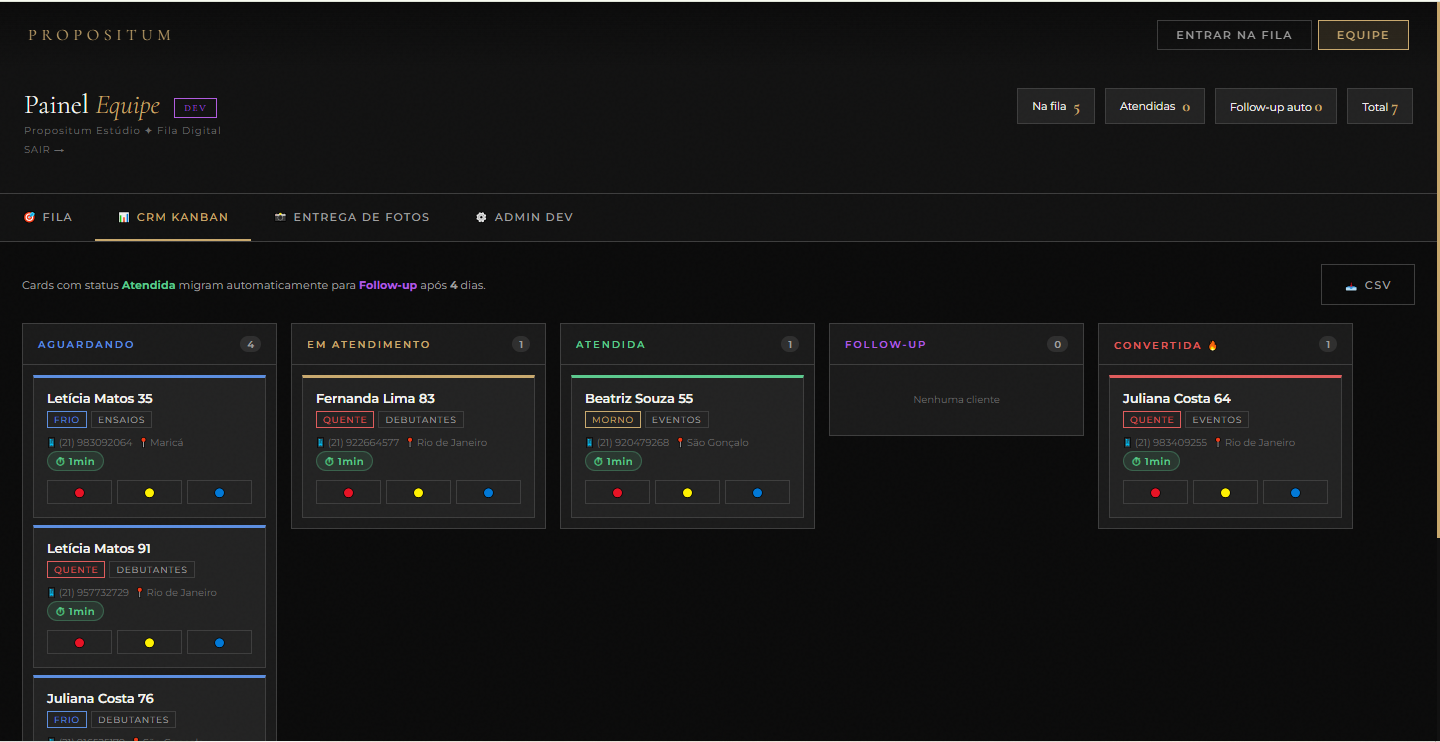Image resolution: width=1440 pixels, height=742 pixels.
Task: Click yellow dot button on Fernanda Lima 83
Action: tap(418, 492)
